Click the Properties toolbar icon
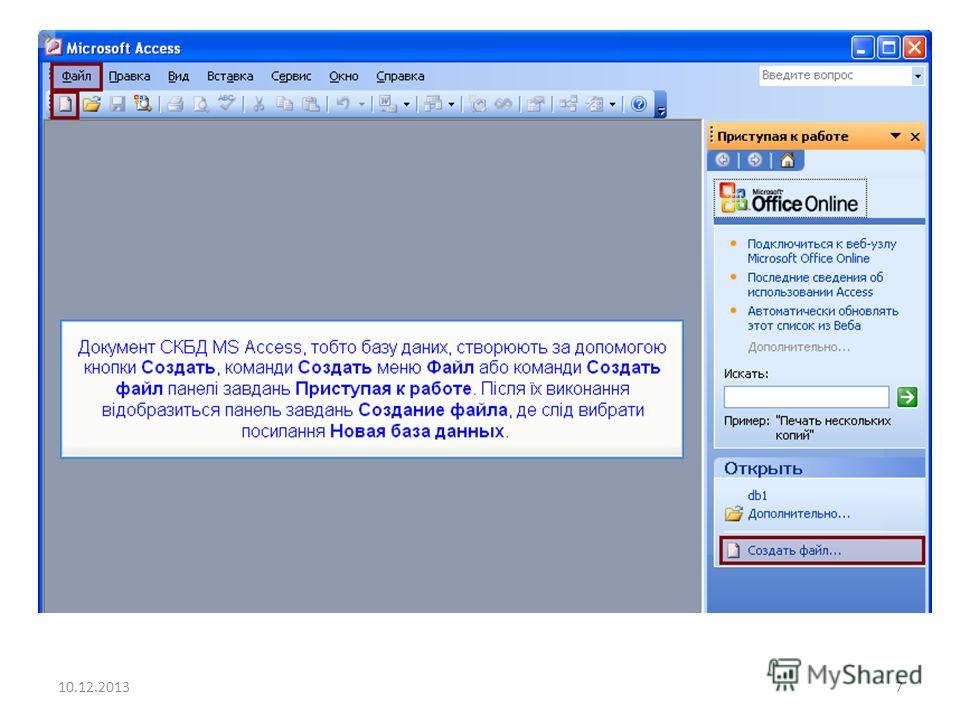The width and height of the screenshot is (960, 720). 536,105
